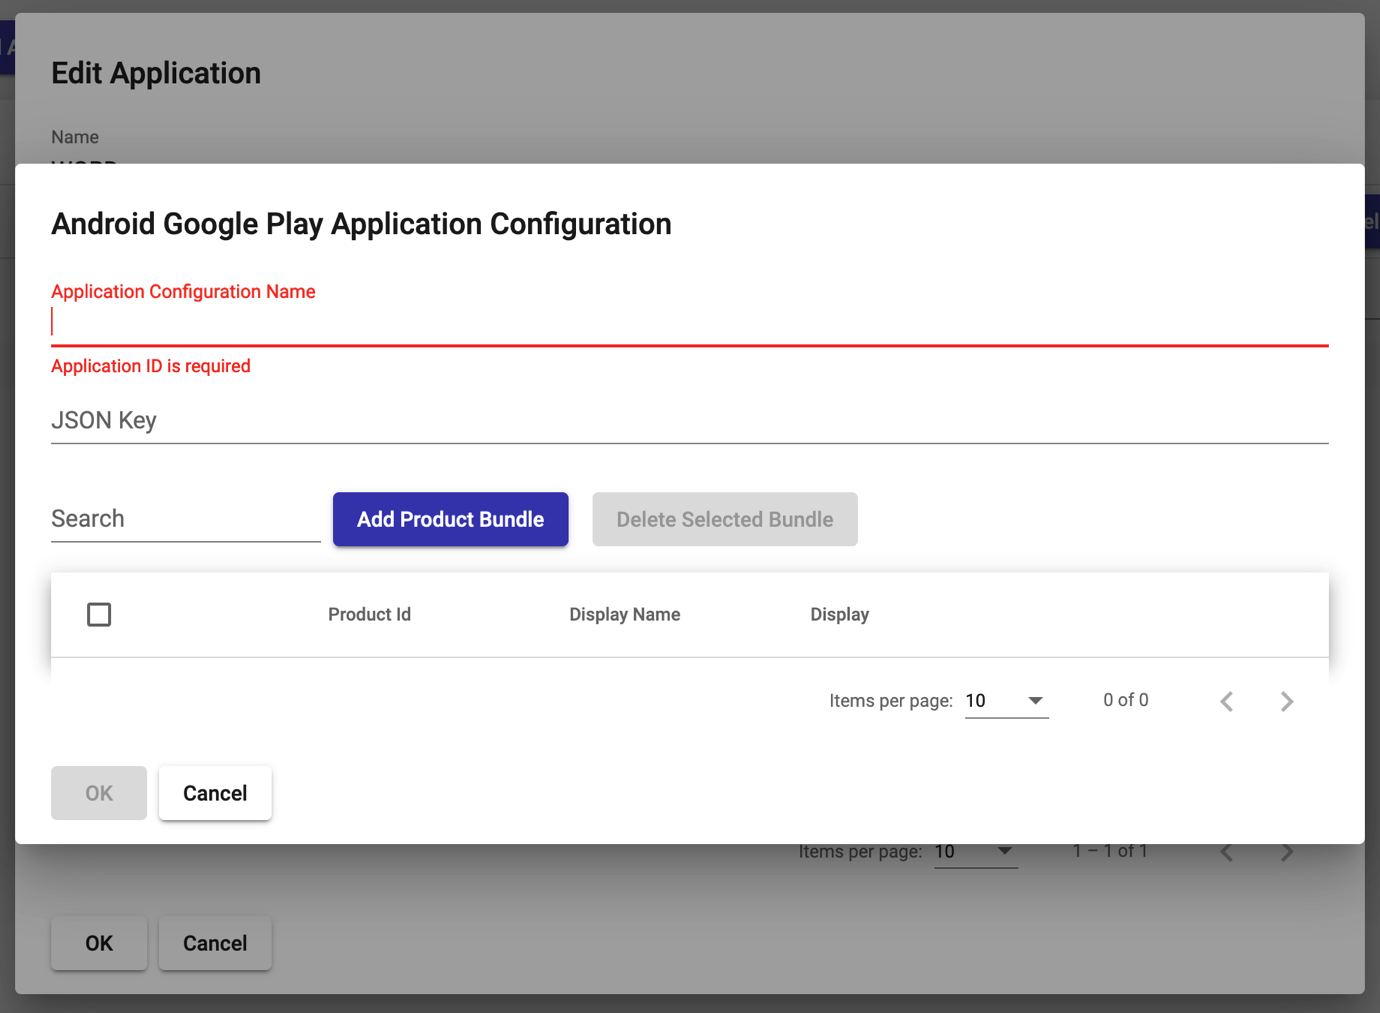Click previous page arrow behind the dialog
This screenshot has height=1013, width=1380.
1226,852
